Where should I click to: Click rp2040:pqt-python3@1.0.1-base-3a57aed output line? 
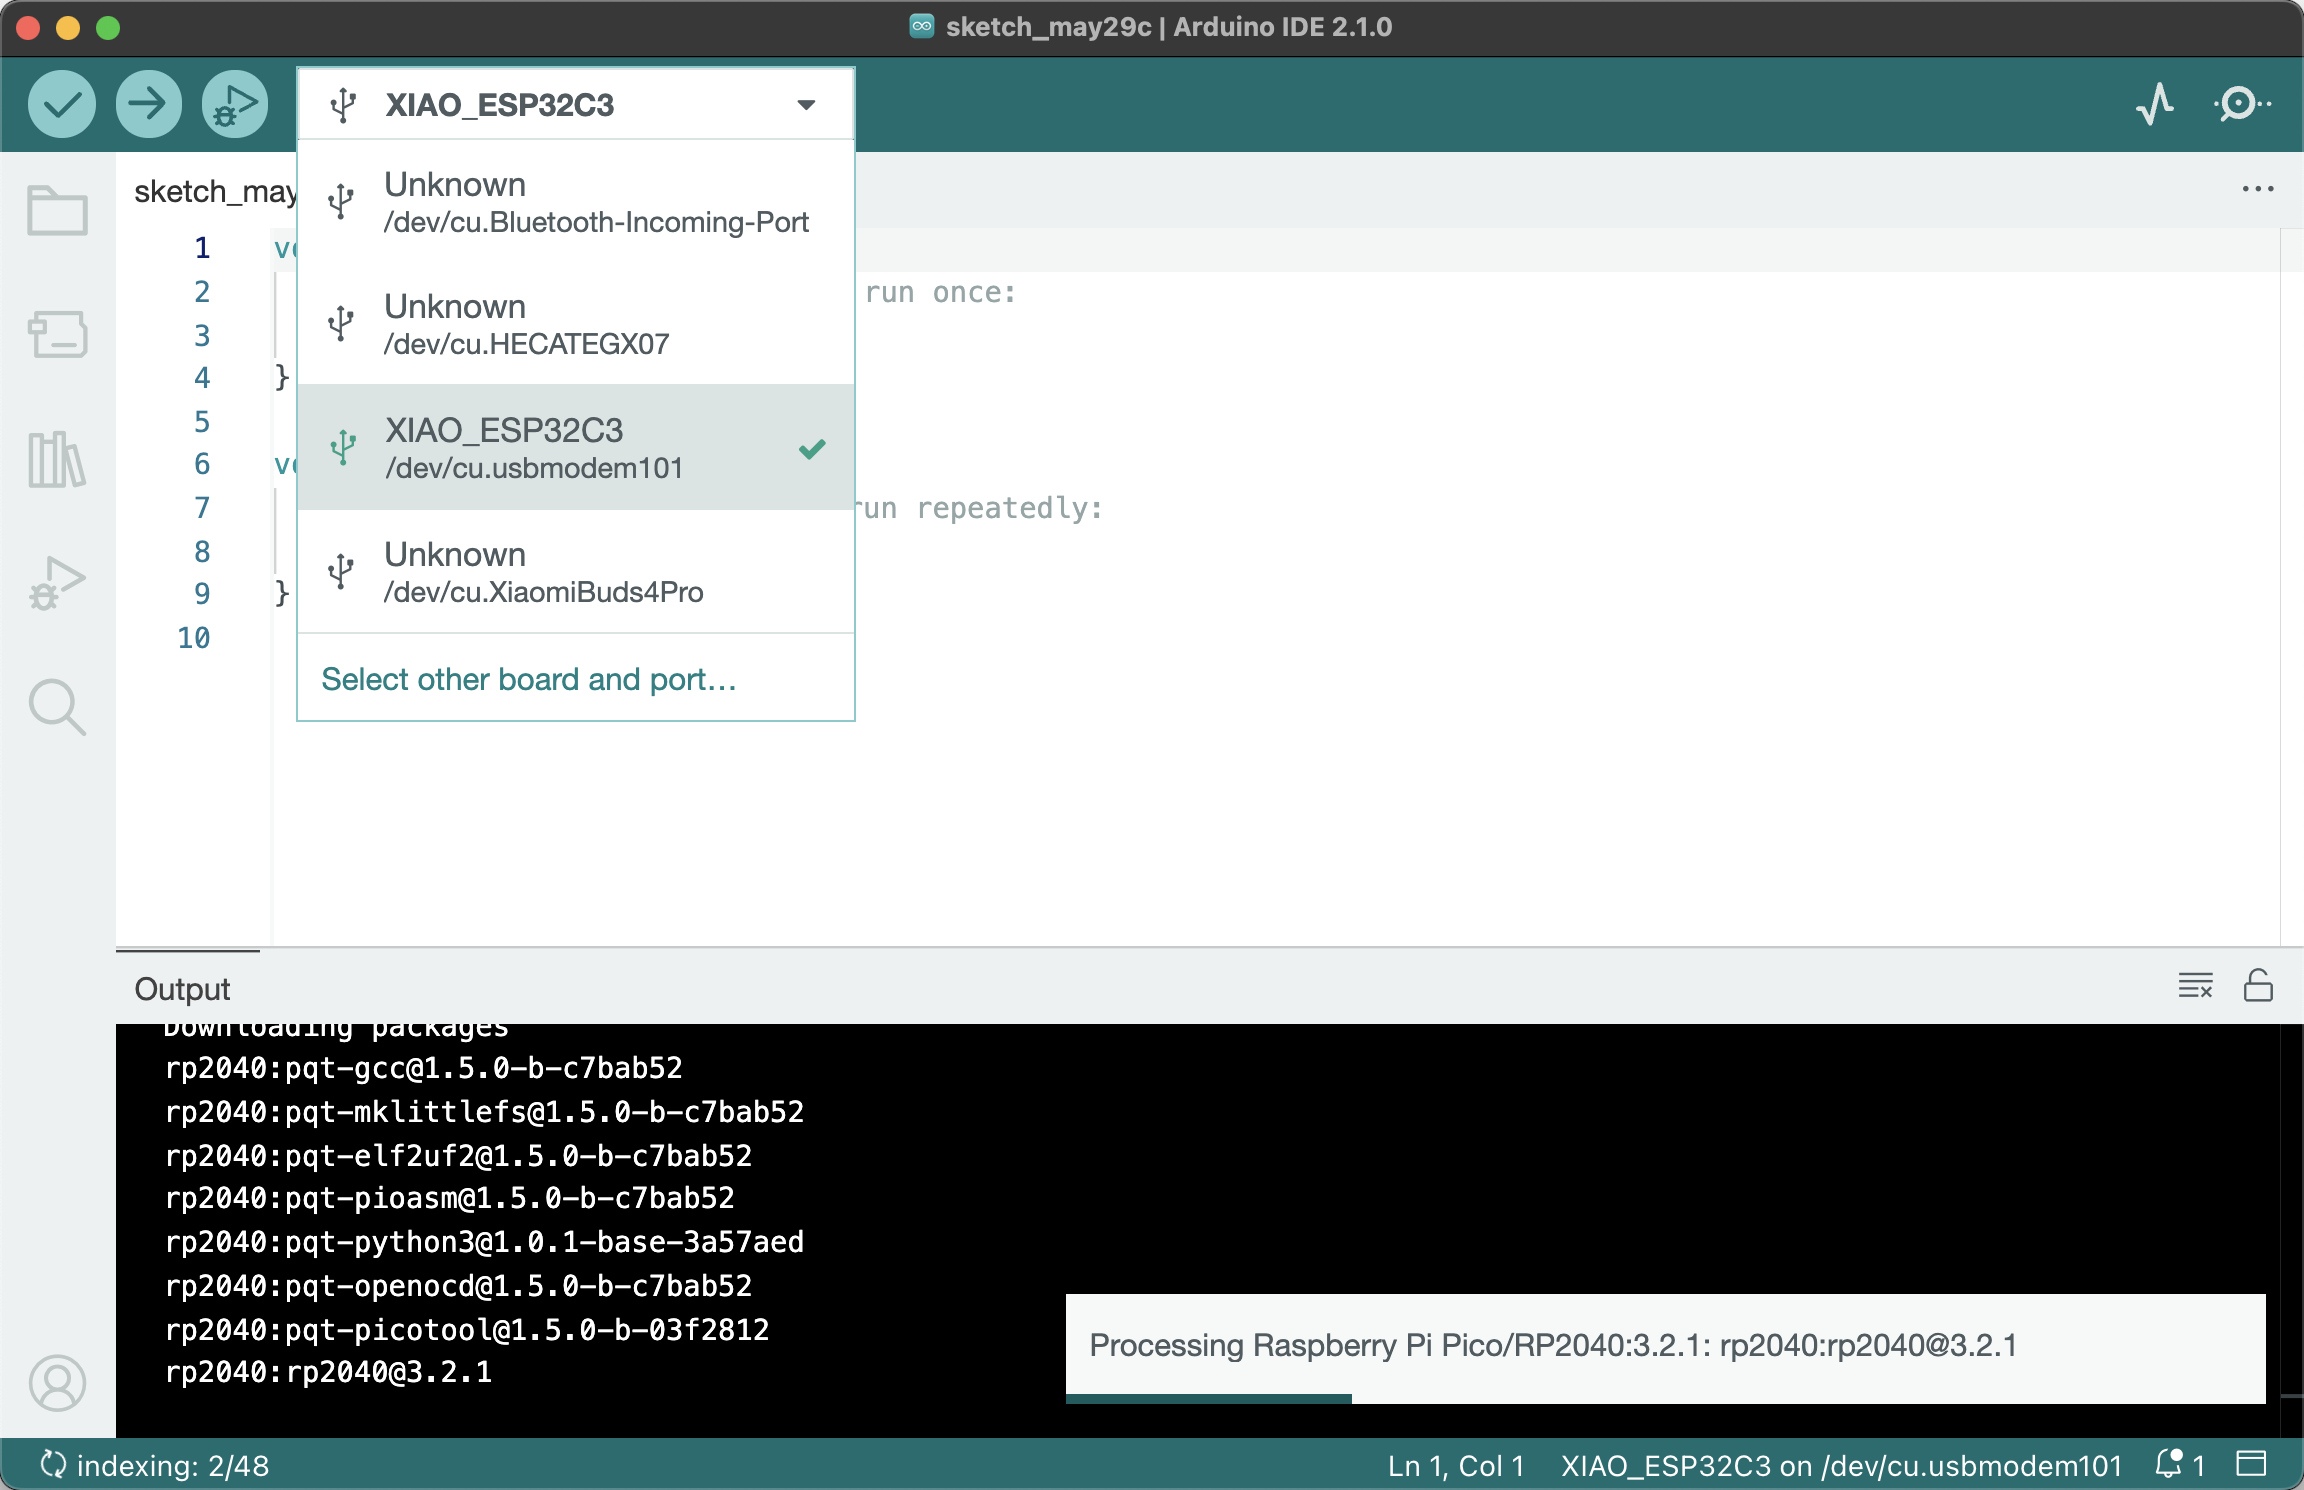pyautogui.click(x=485, y=1242)
